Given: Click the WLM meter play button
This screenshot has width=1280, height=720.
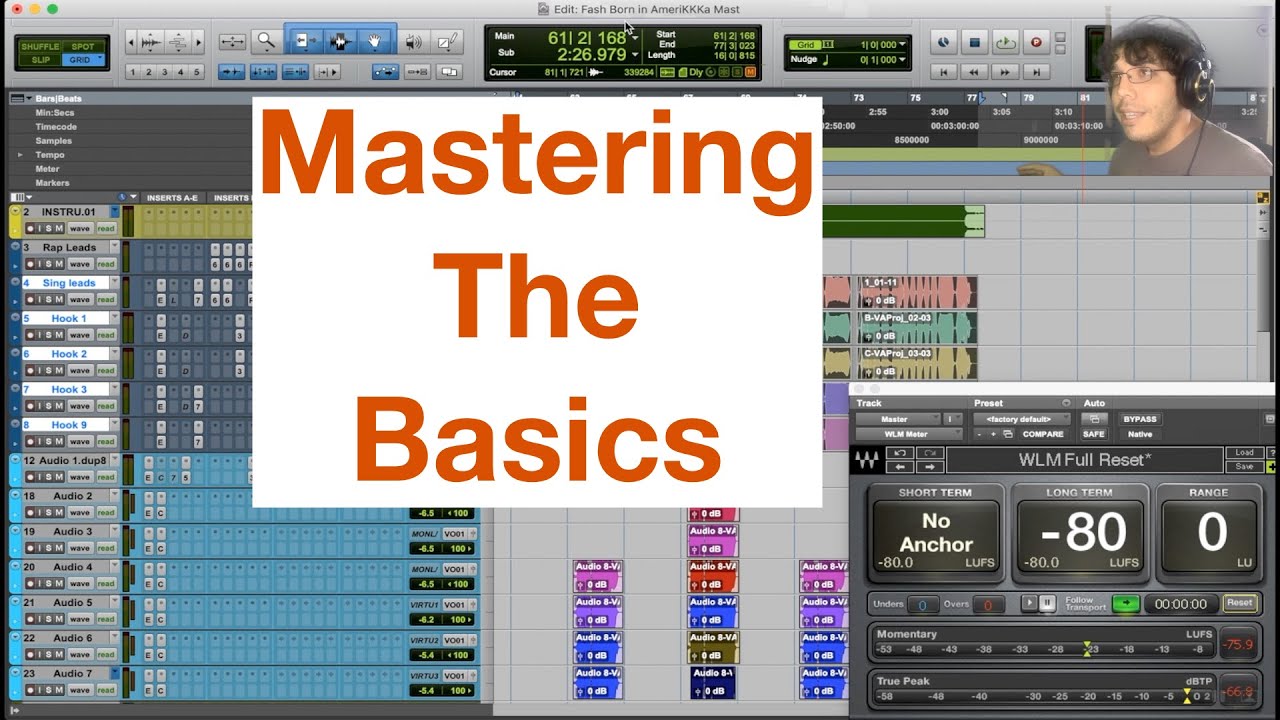Looking at the screenshot, I should [1028, 603].
